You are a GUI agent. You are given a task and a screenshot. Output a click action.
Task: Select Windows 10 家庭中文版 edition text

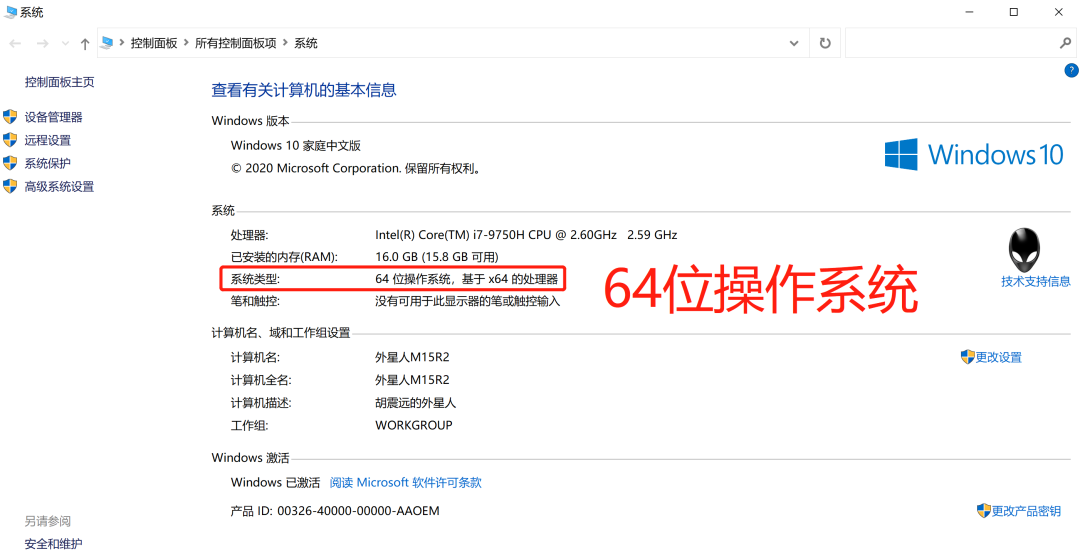(x=295, y=145)
